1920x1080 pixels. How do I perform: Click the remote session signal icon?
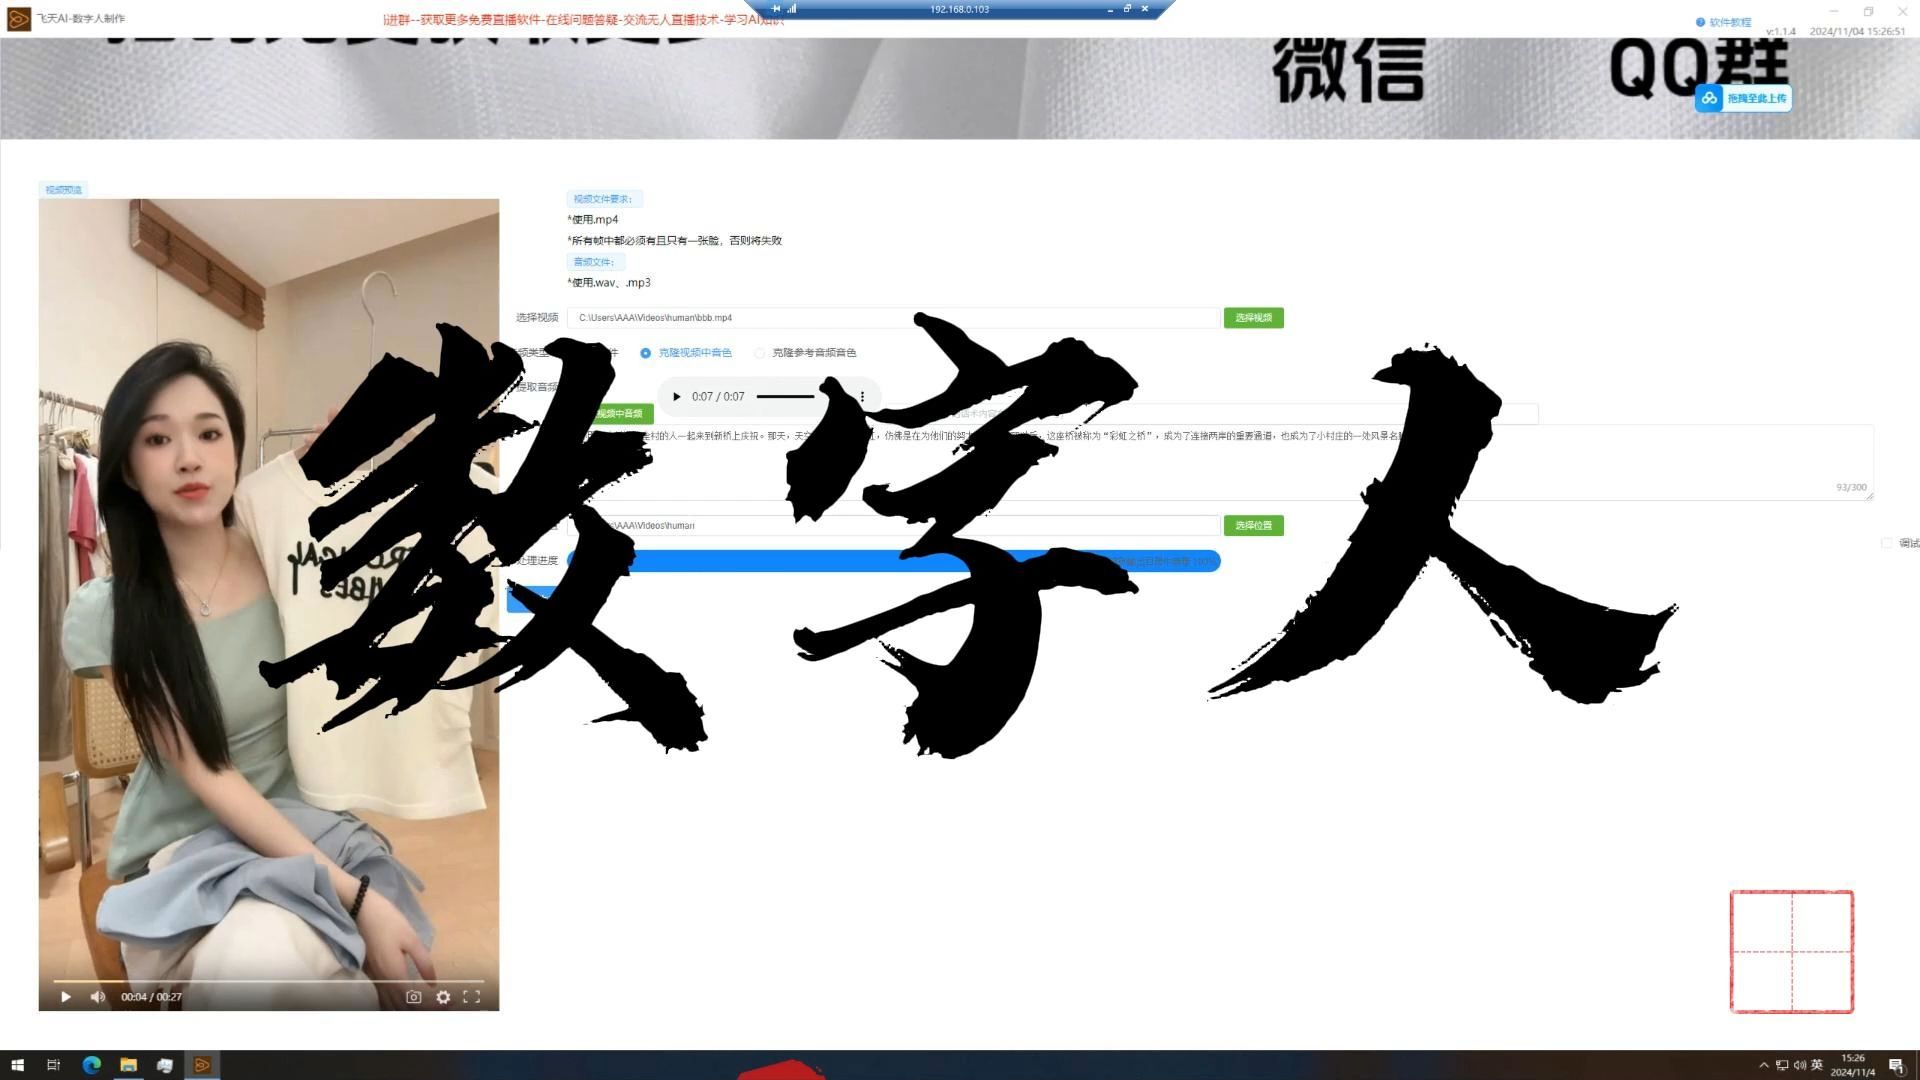791,9
